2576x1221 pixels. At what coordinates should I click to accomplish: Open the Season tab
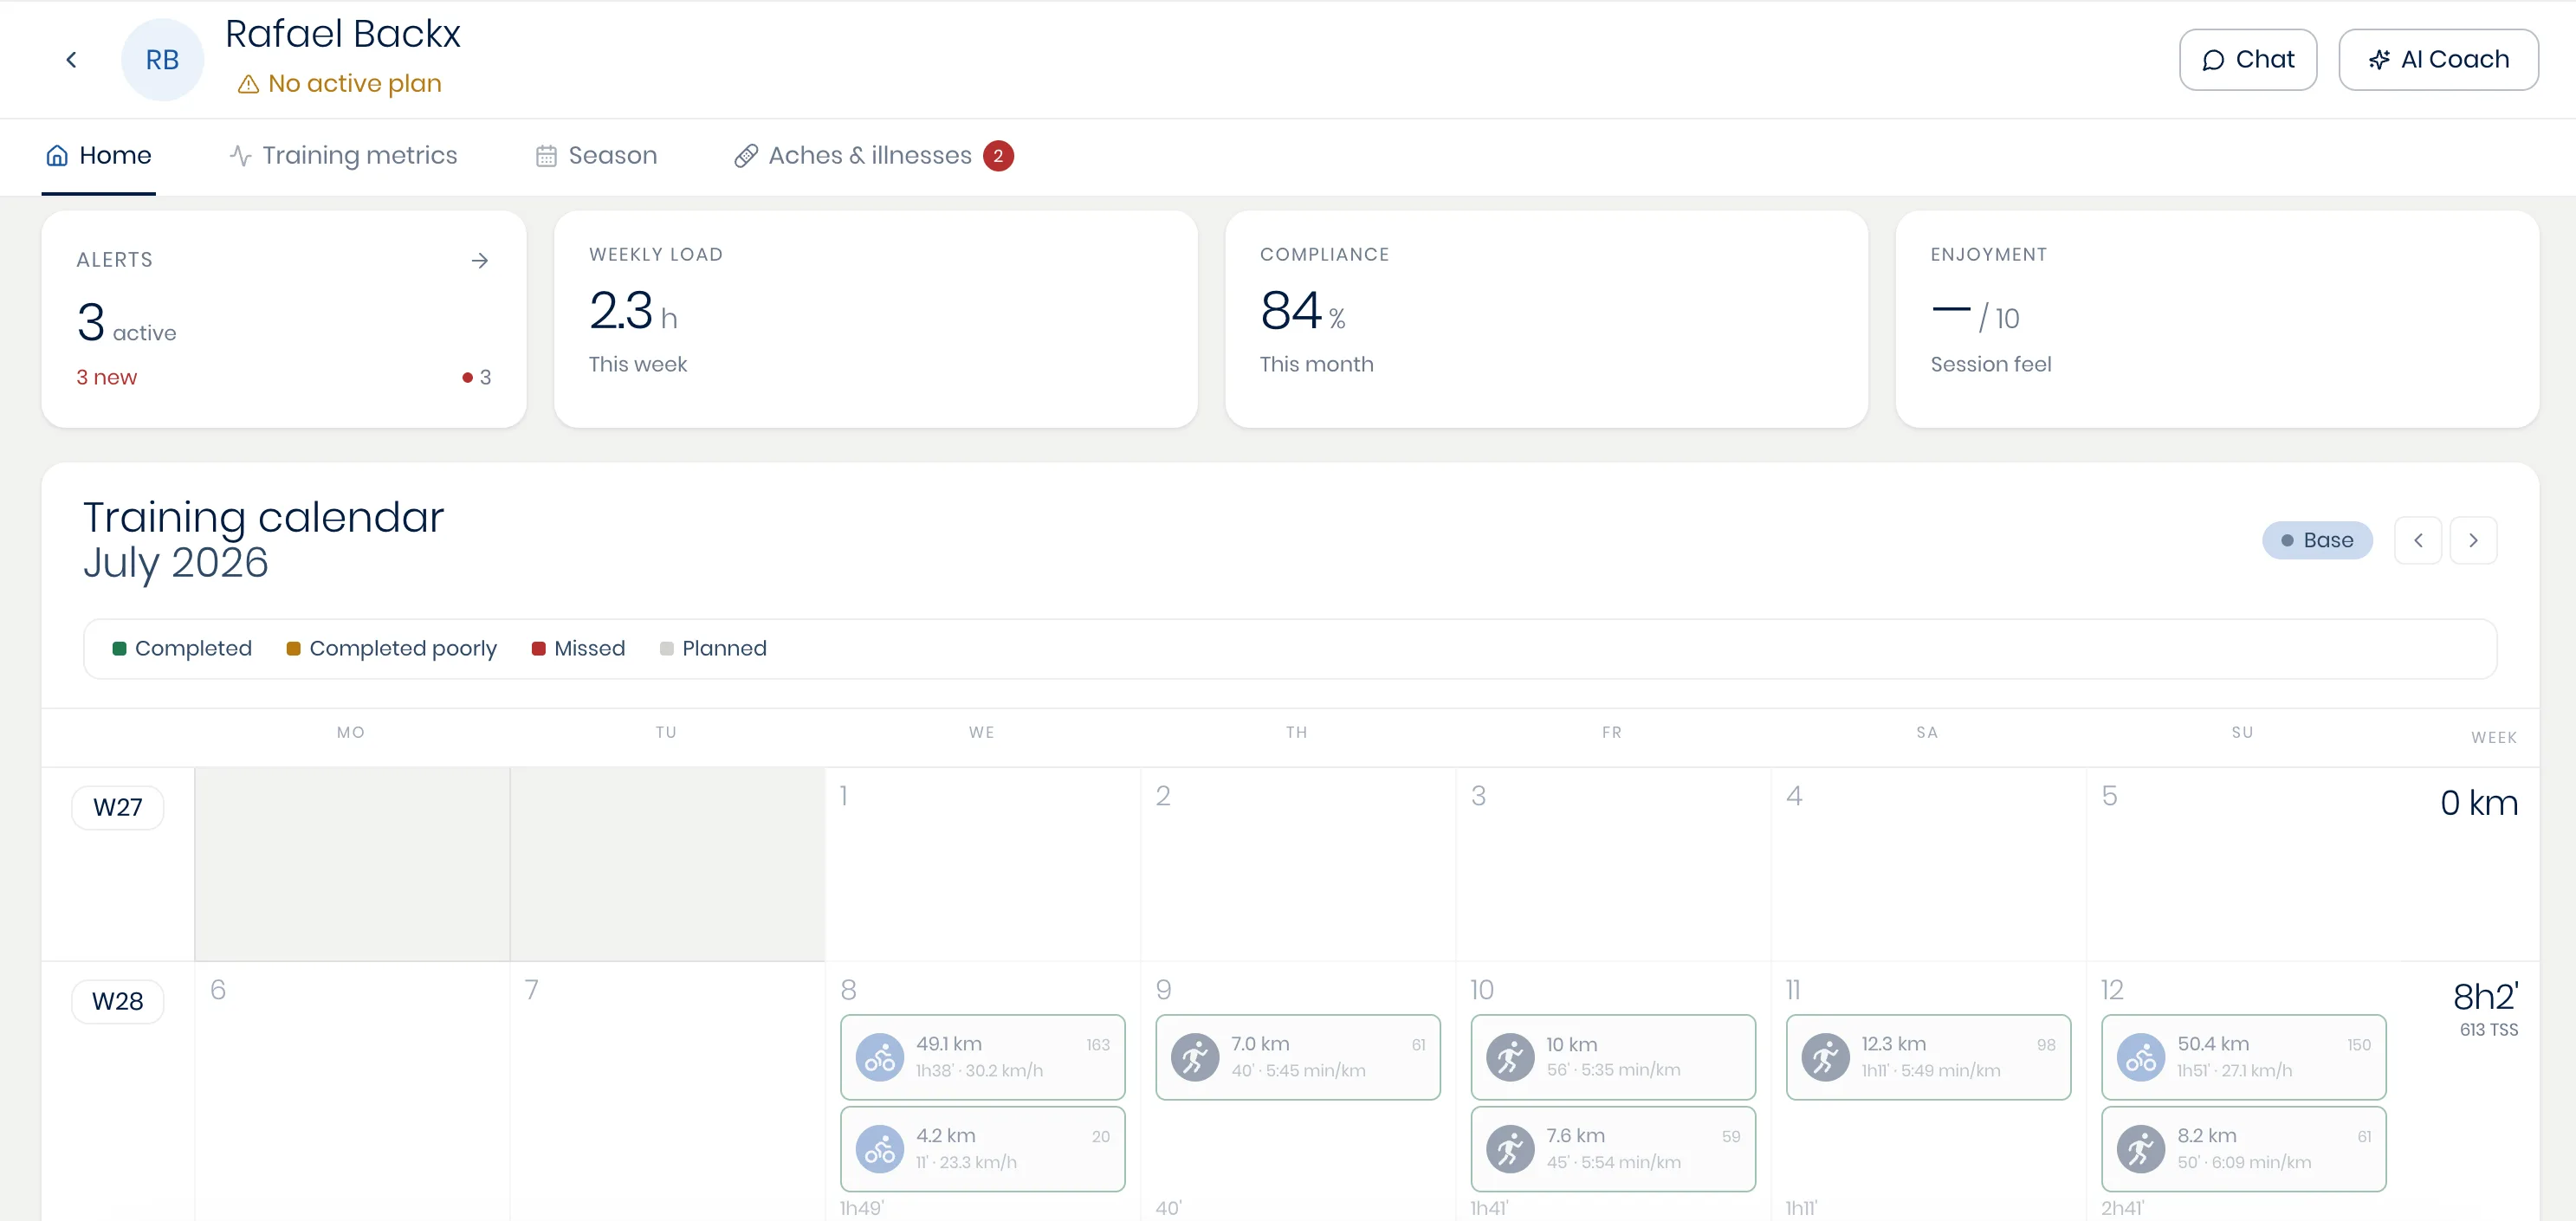point(596,156)
